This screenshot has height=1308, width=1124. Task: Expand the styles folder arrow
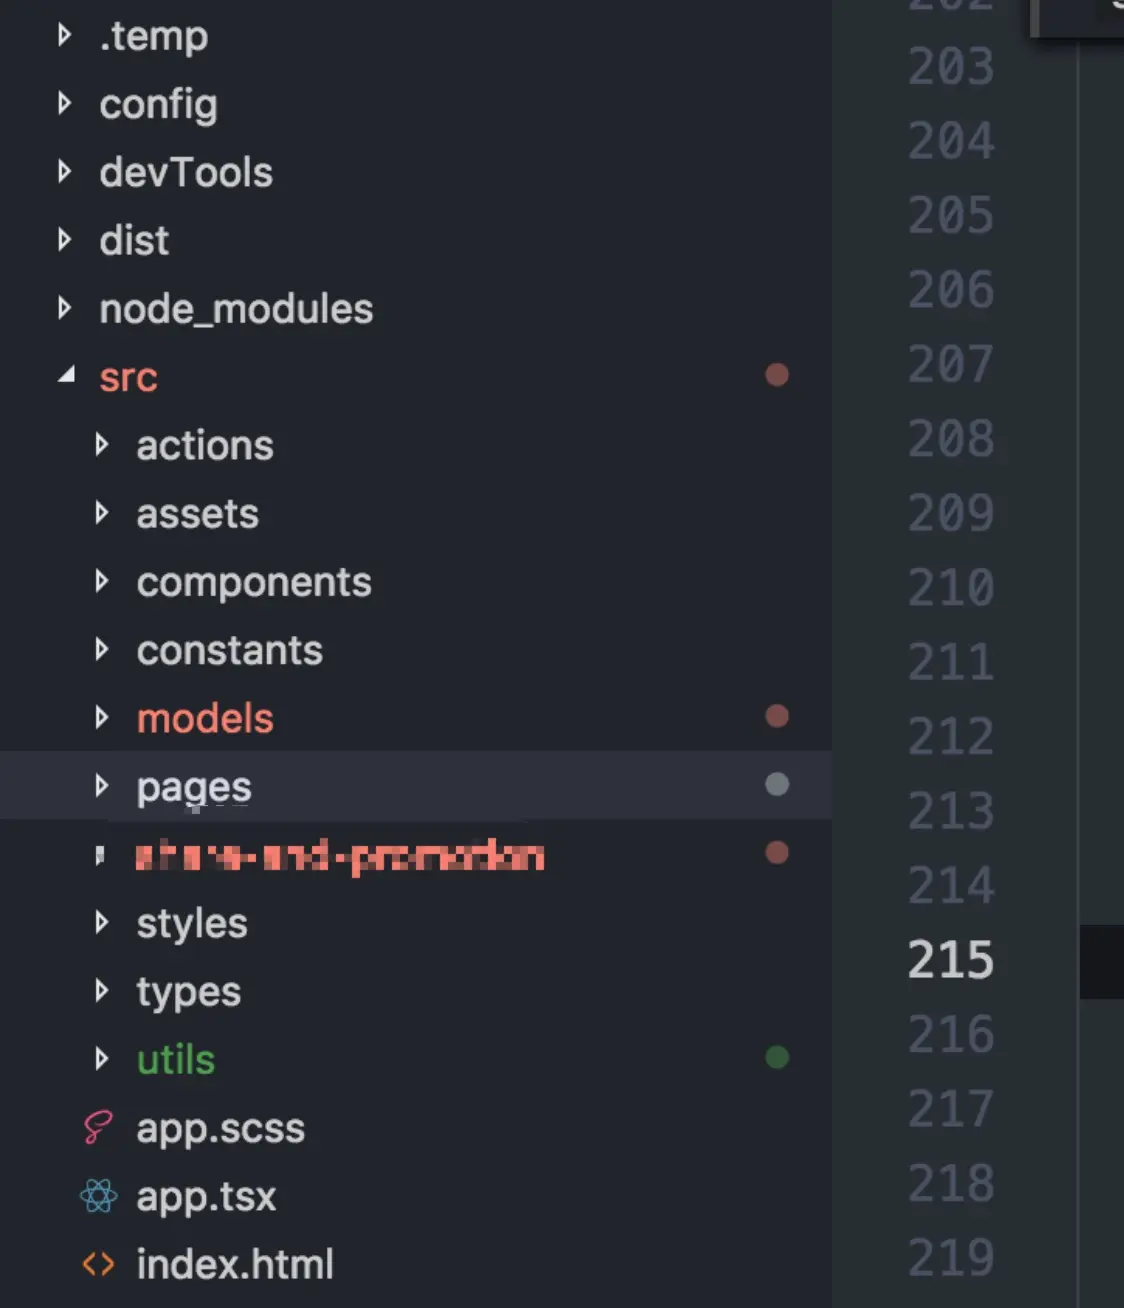tap(101, 922)
